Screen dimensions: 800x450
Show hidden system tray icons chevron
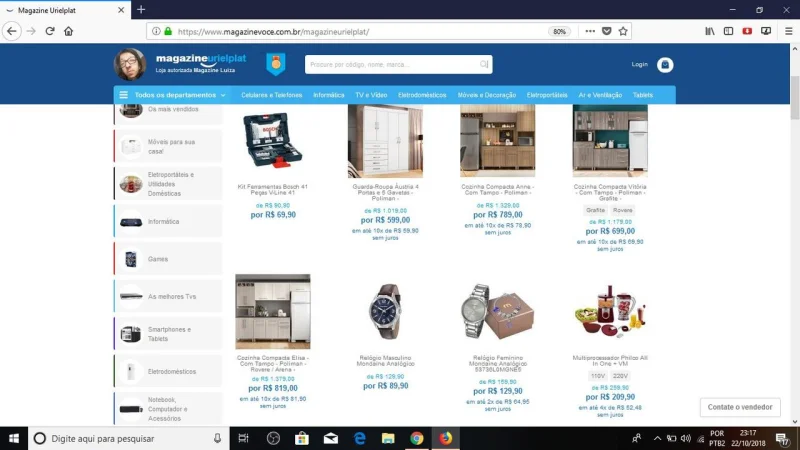tap(657, 438)
